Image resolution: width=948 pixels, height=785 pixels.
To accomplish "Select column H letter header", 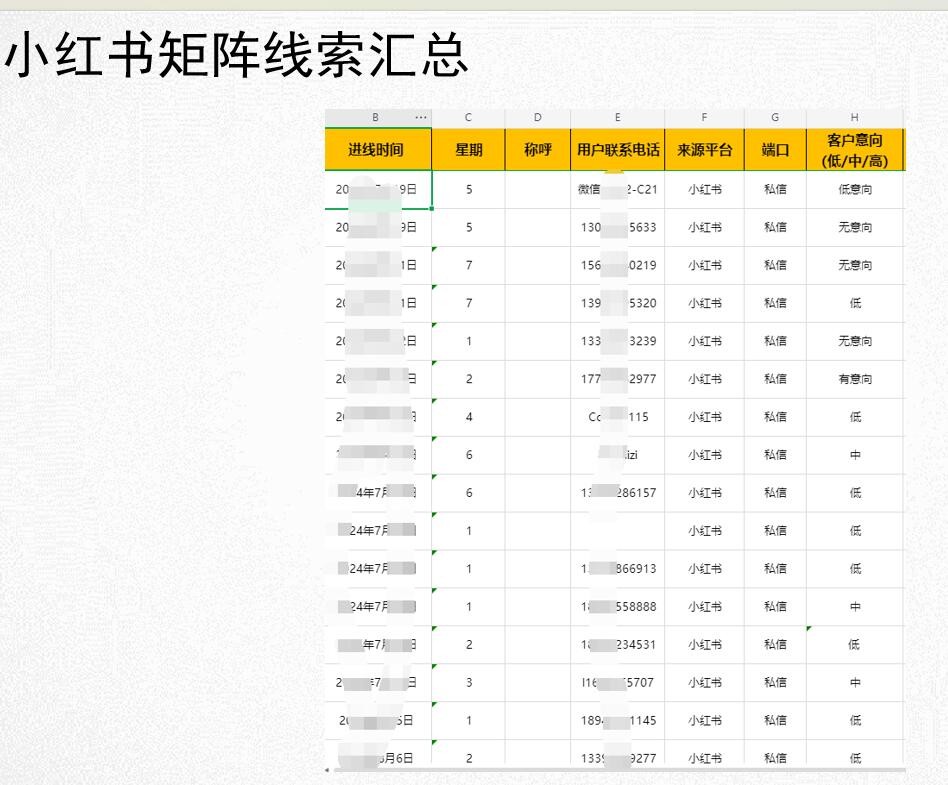I will coord(854,117).
